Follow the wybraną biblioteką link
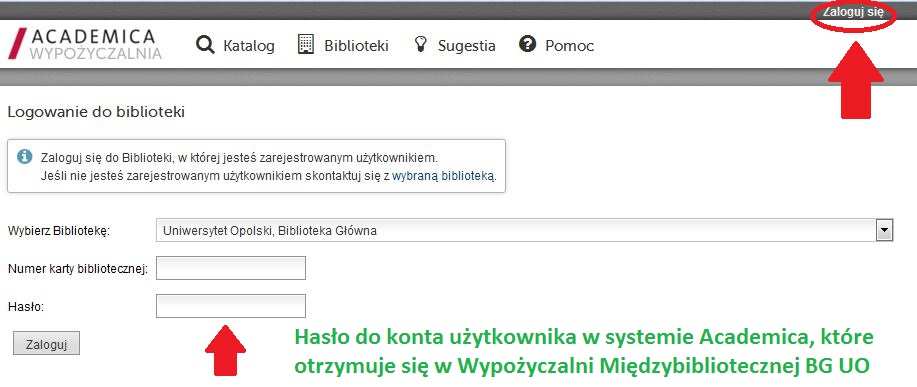The height and width of the screenshot is (387, 917). pos(443,175)
